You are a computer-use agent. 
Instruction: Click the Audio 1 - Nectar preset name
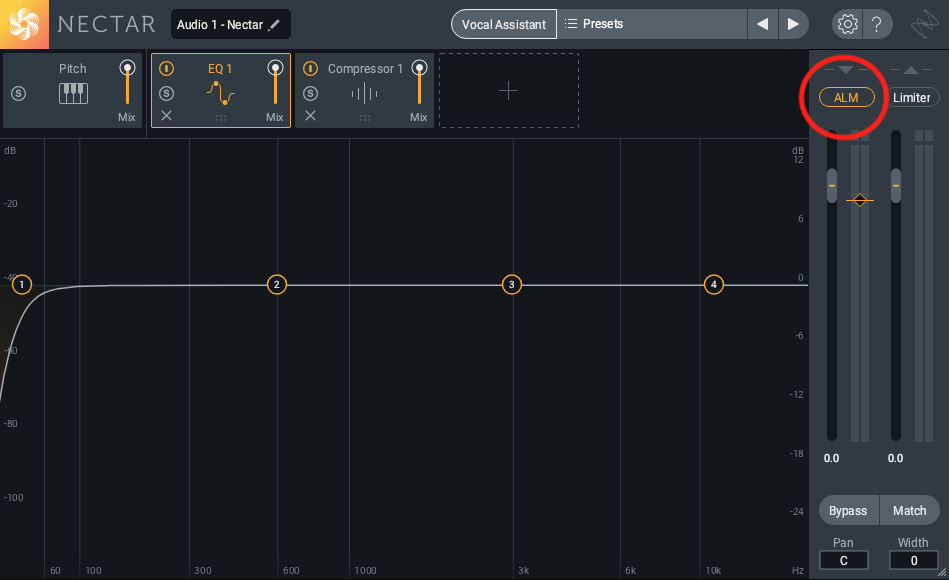point(220,25)
